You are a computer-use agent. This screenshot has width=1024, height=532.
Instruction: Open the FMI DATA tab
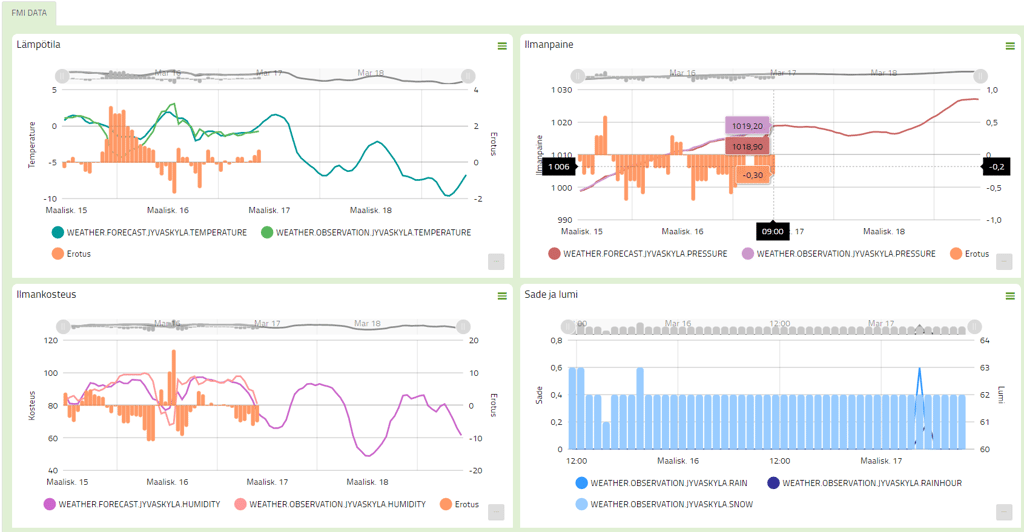click(x=29, y=13)
